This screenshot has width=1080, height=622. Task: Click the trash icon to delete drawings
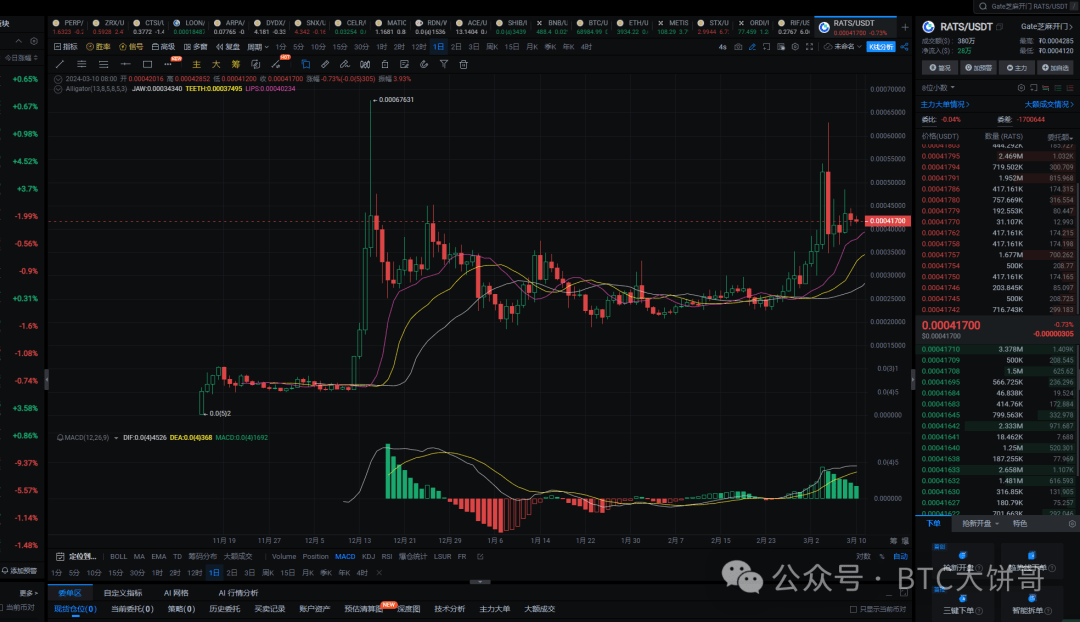(463, 64)
